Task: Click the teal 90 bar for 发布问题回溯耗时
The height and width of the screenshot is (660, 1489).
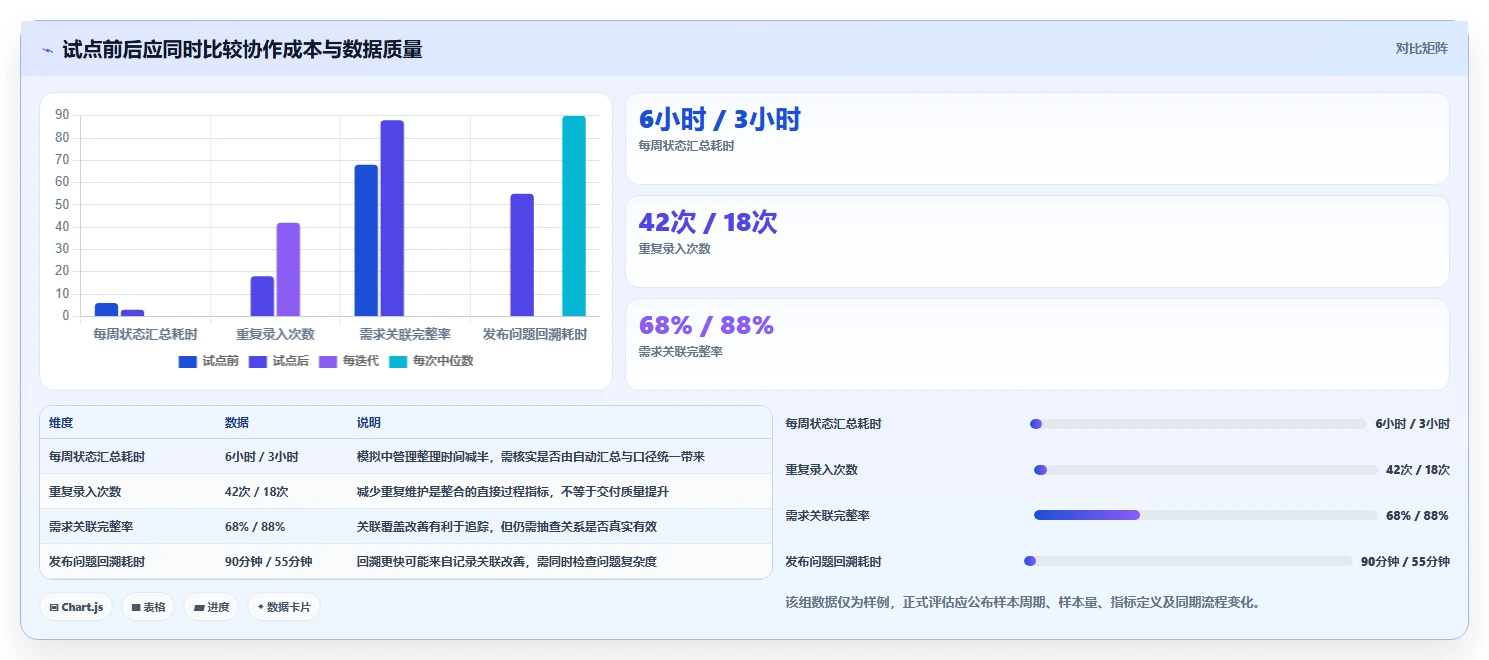Action: point(574,216)
